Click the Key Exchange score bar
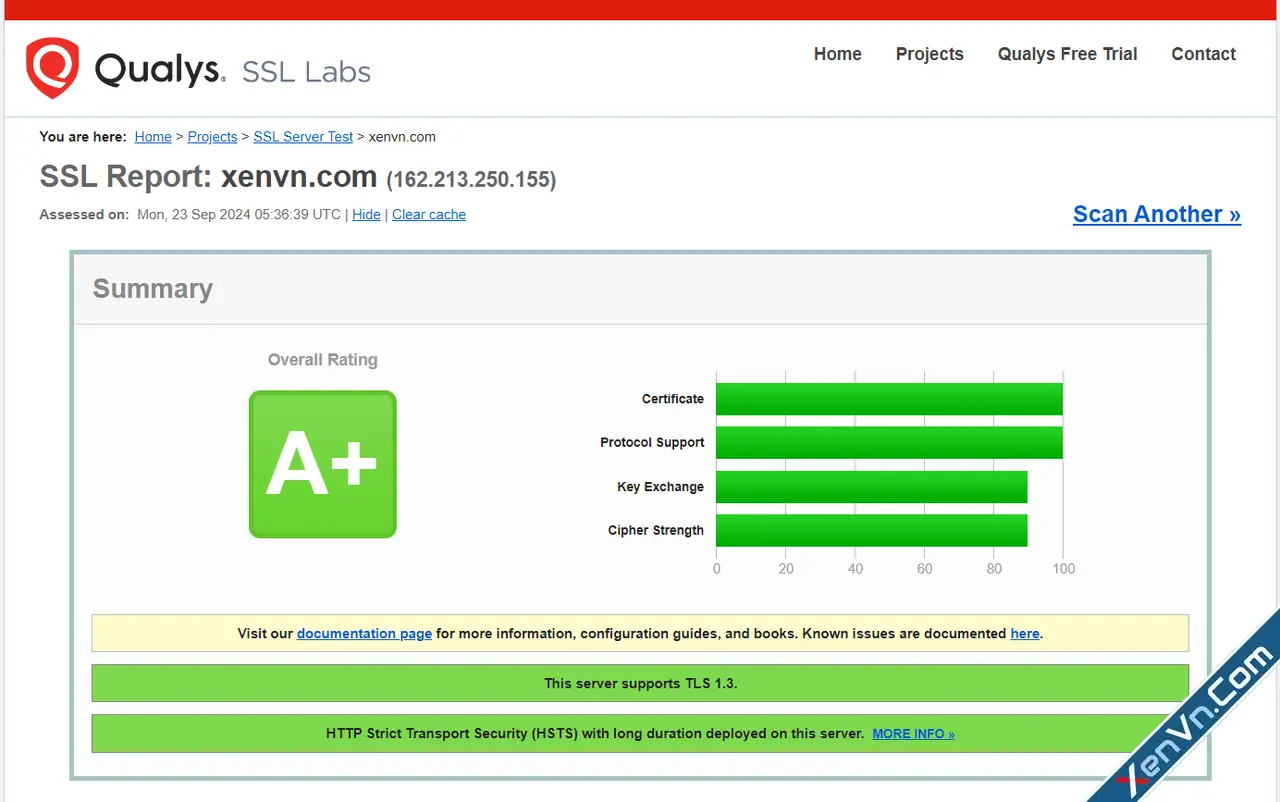 click(872, 487)
